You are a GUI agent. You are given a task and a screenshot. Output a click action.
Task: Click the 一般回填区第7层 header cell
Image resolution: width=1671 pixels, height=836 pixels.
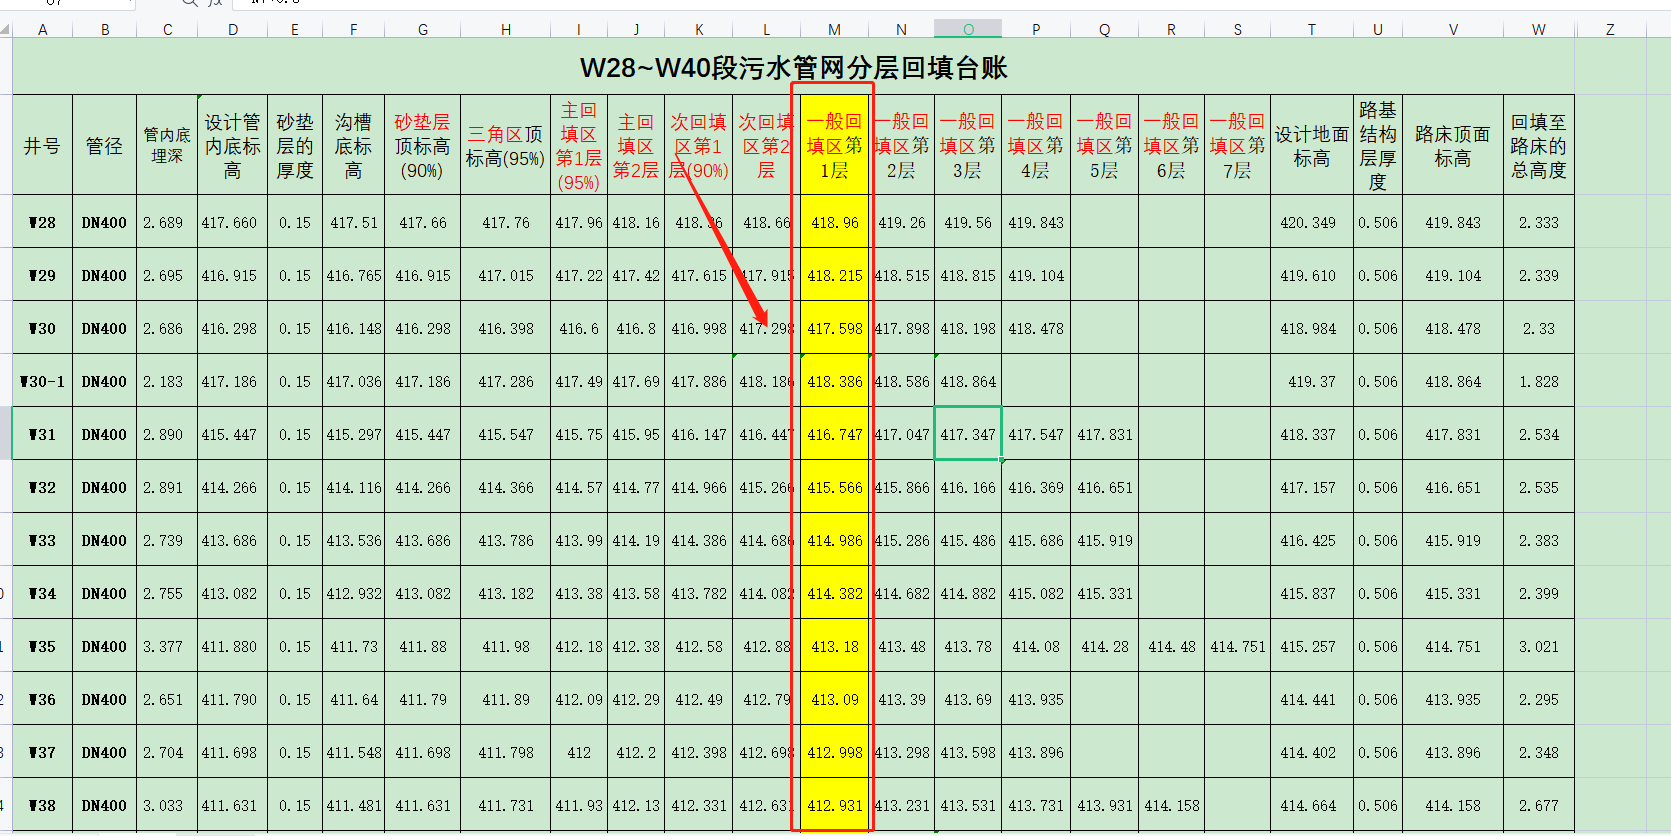(1237, 145)
